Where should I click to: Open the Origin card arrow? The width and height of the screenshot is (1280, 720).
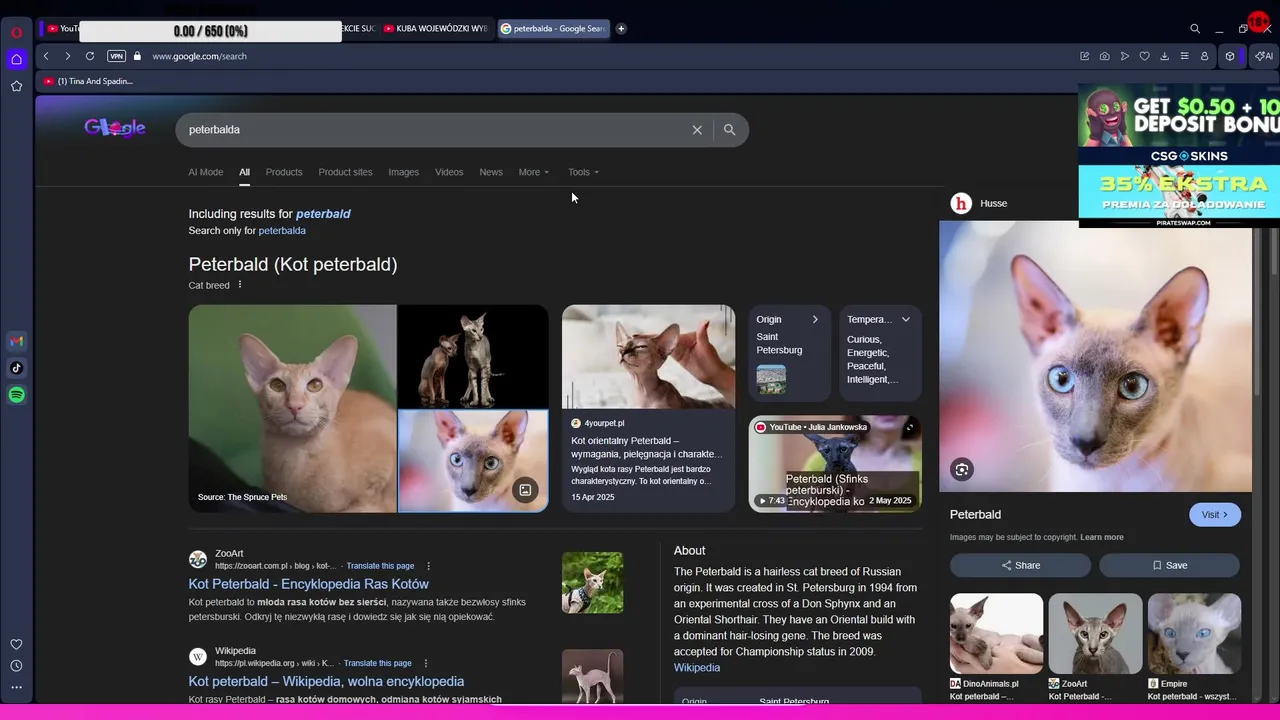(x=815, y=319)
